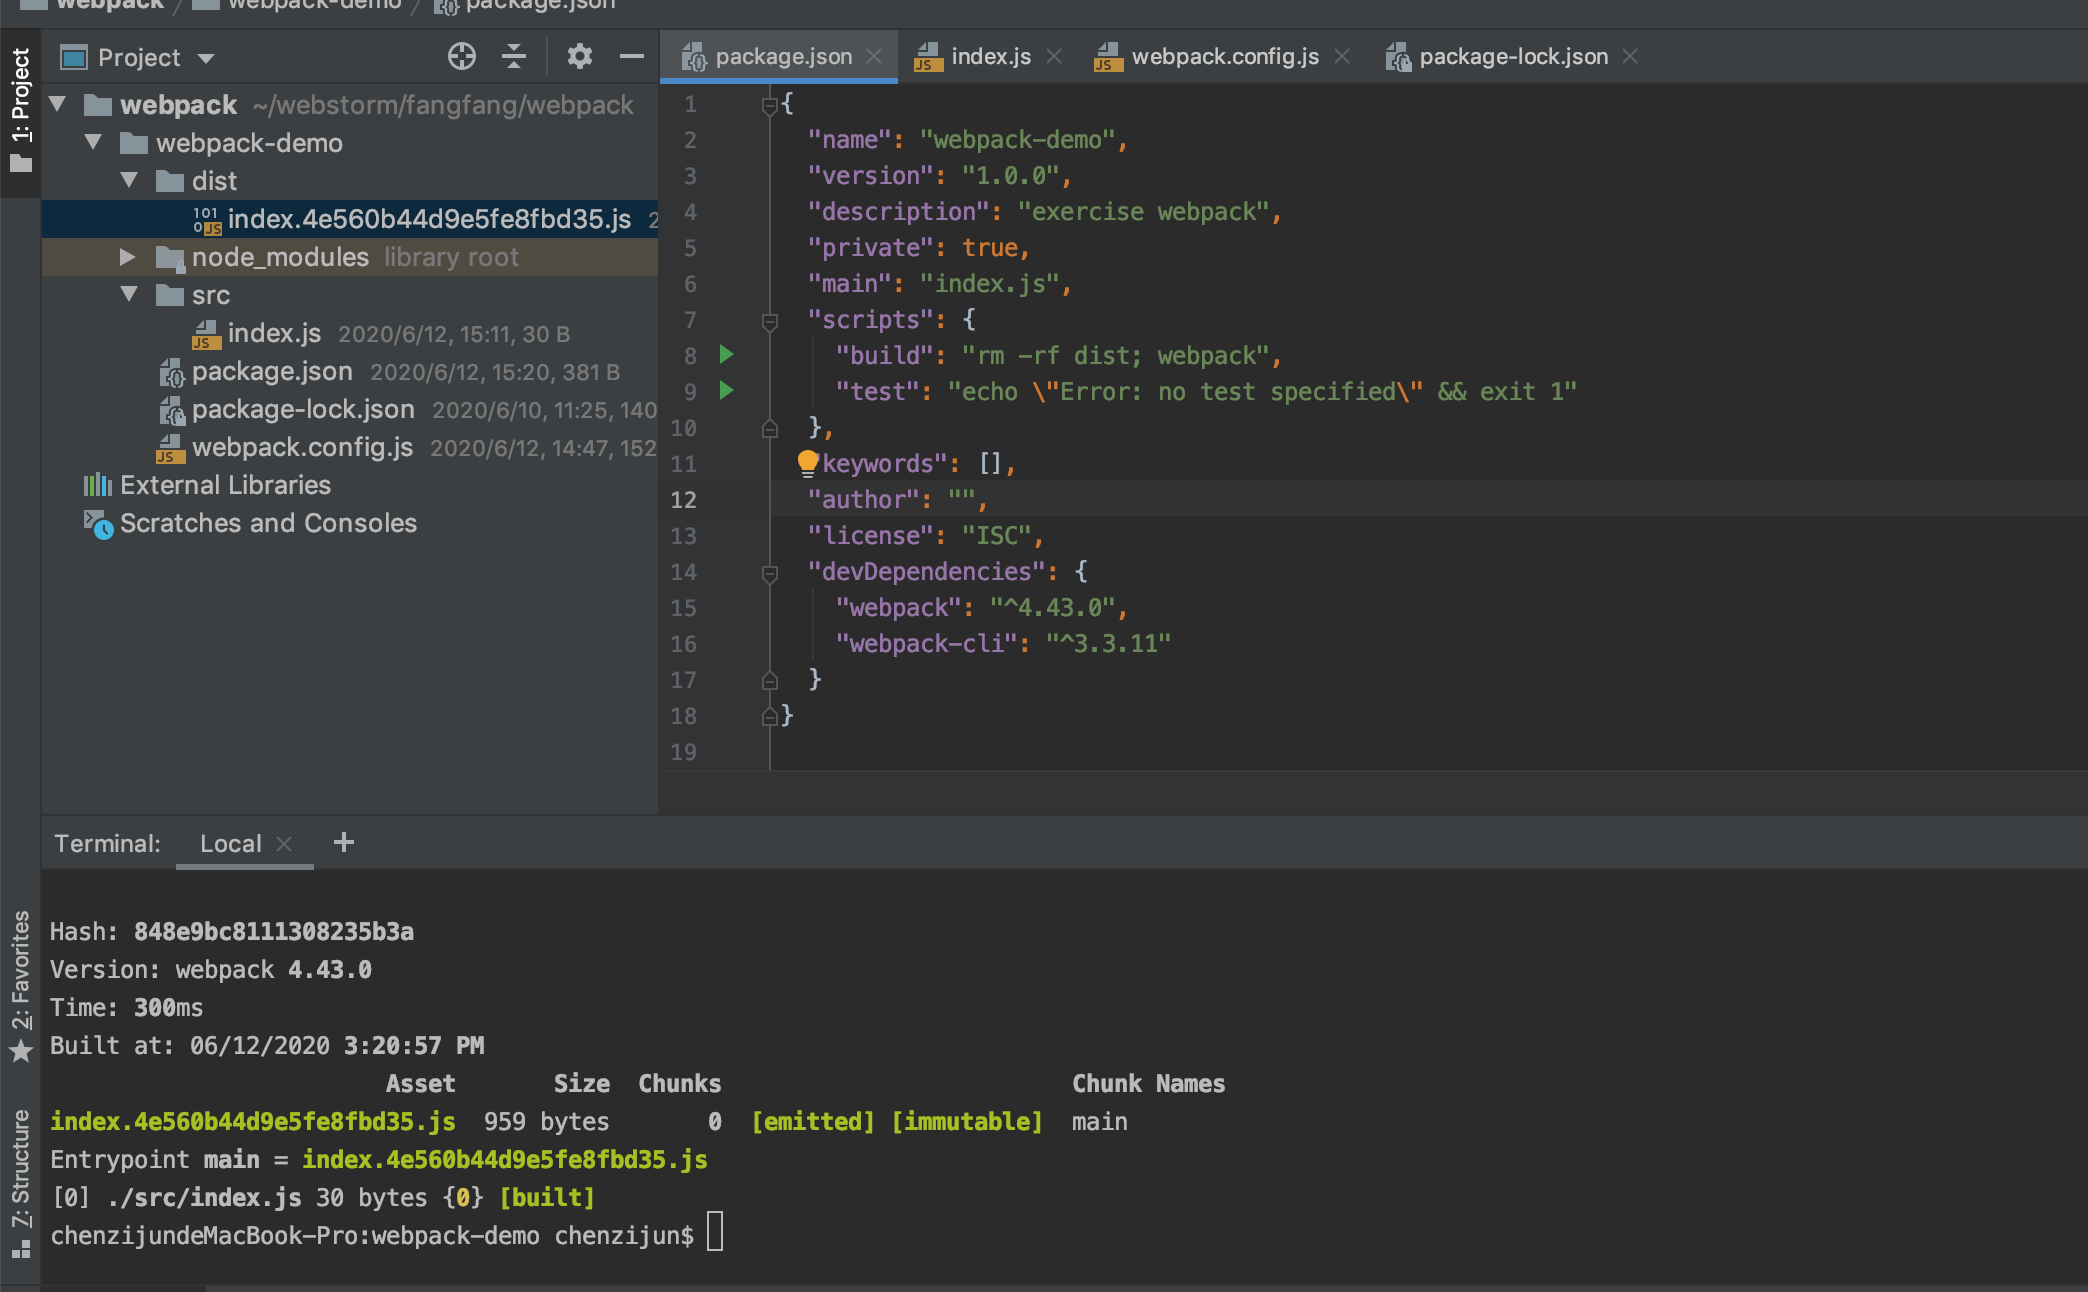Collapse the webpack-demo folder
The width and height of the screenshot is (2088, 1292).
point(94,142)
